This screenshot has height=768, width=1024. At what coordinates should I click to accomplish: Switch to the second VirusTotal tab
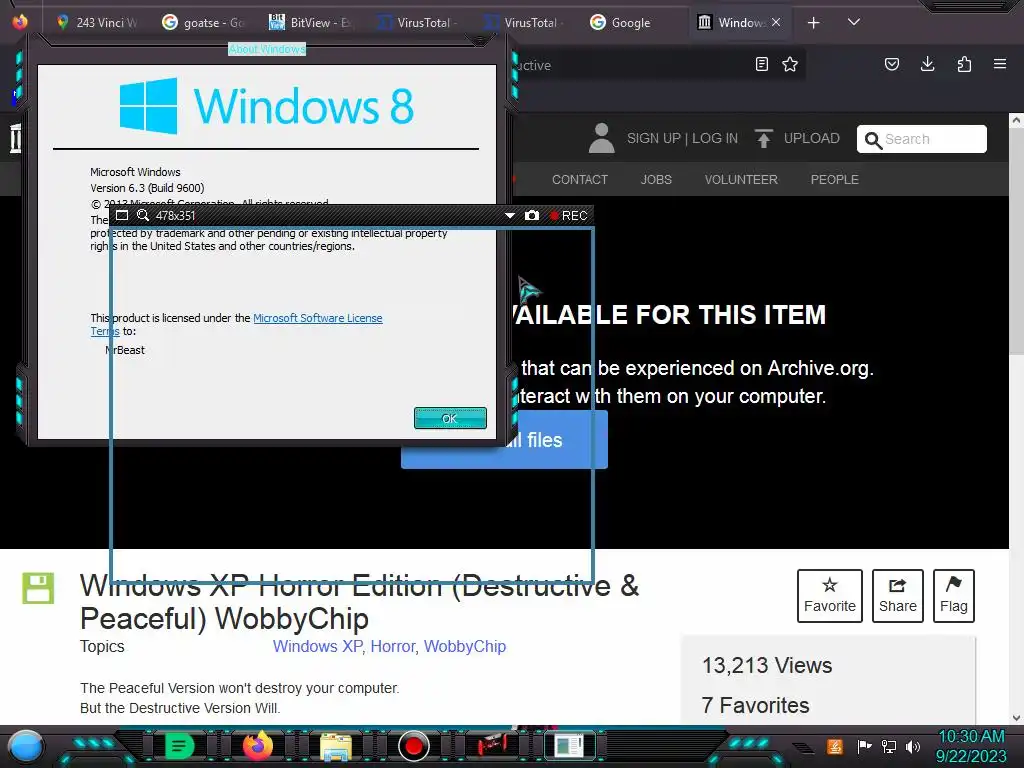pos(525,22)
